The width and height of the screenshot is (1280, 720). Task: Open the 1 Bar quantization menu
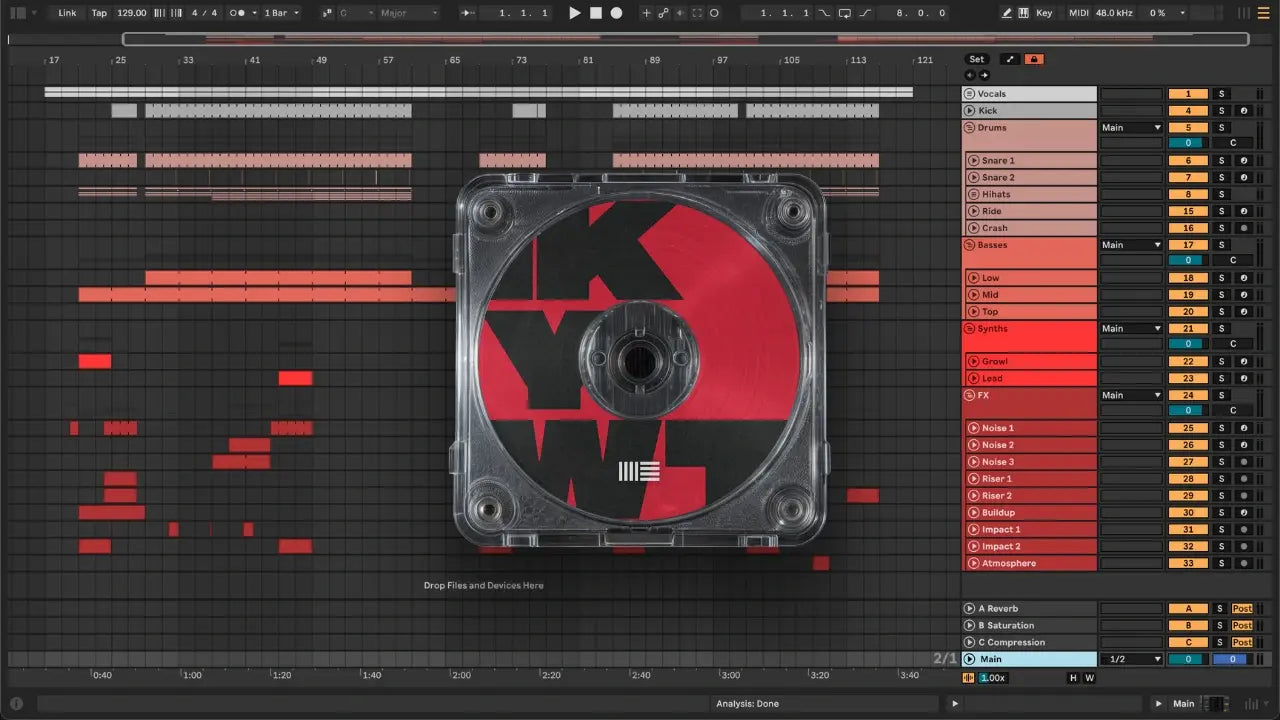[x=281, y=13]
